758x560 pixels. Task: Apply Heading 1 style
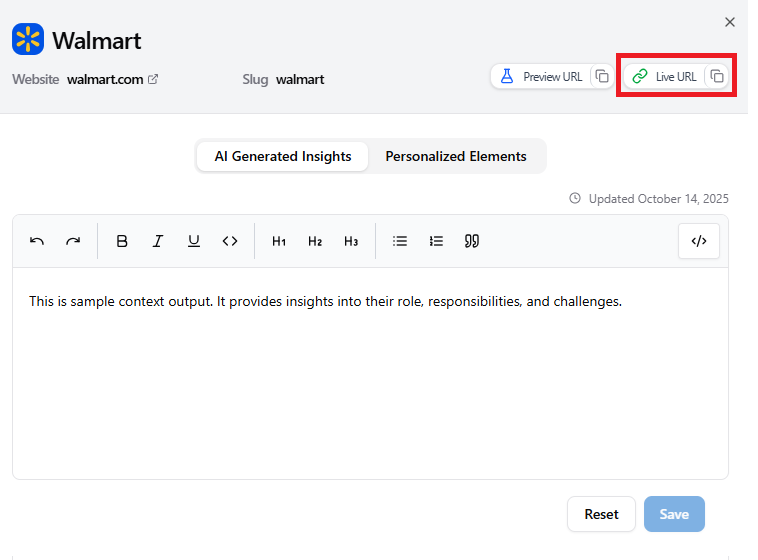[279, 241]
